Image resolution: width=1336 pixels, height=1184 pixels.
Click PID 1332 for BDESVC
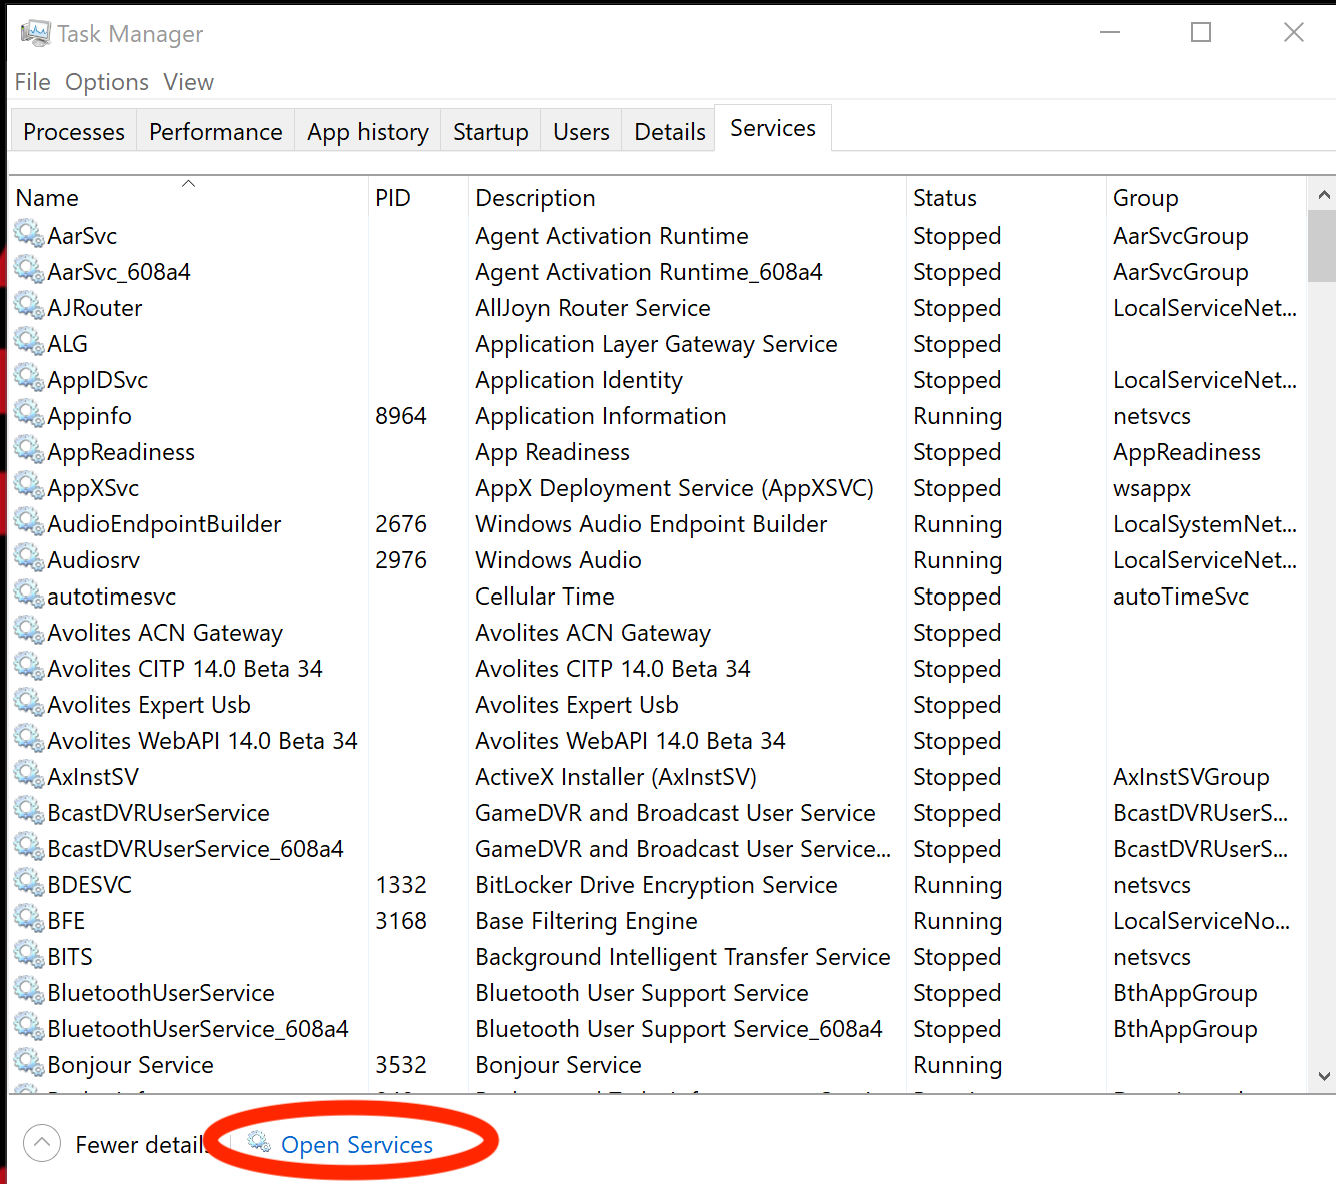click(x=401, y=884)
